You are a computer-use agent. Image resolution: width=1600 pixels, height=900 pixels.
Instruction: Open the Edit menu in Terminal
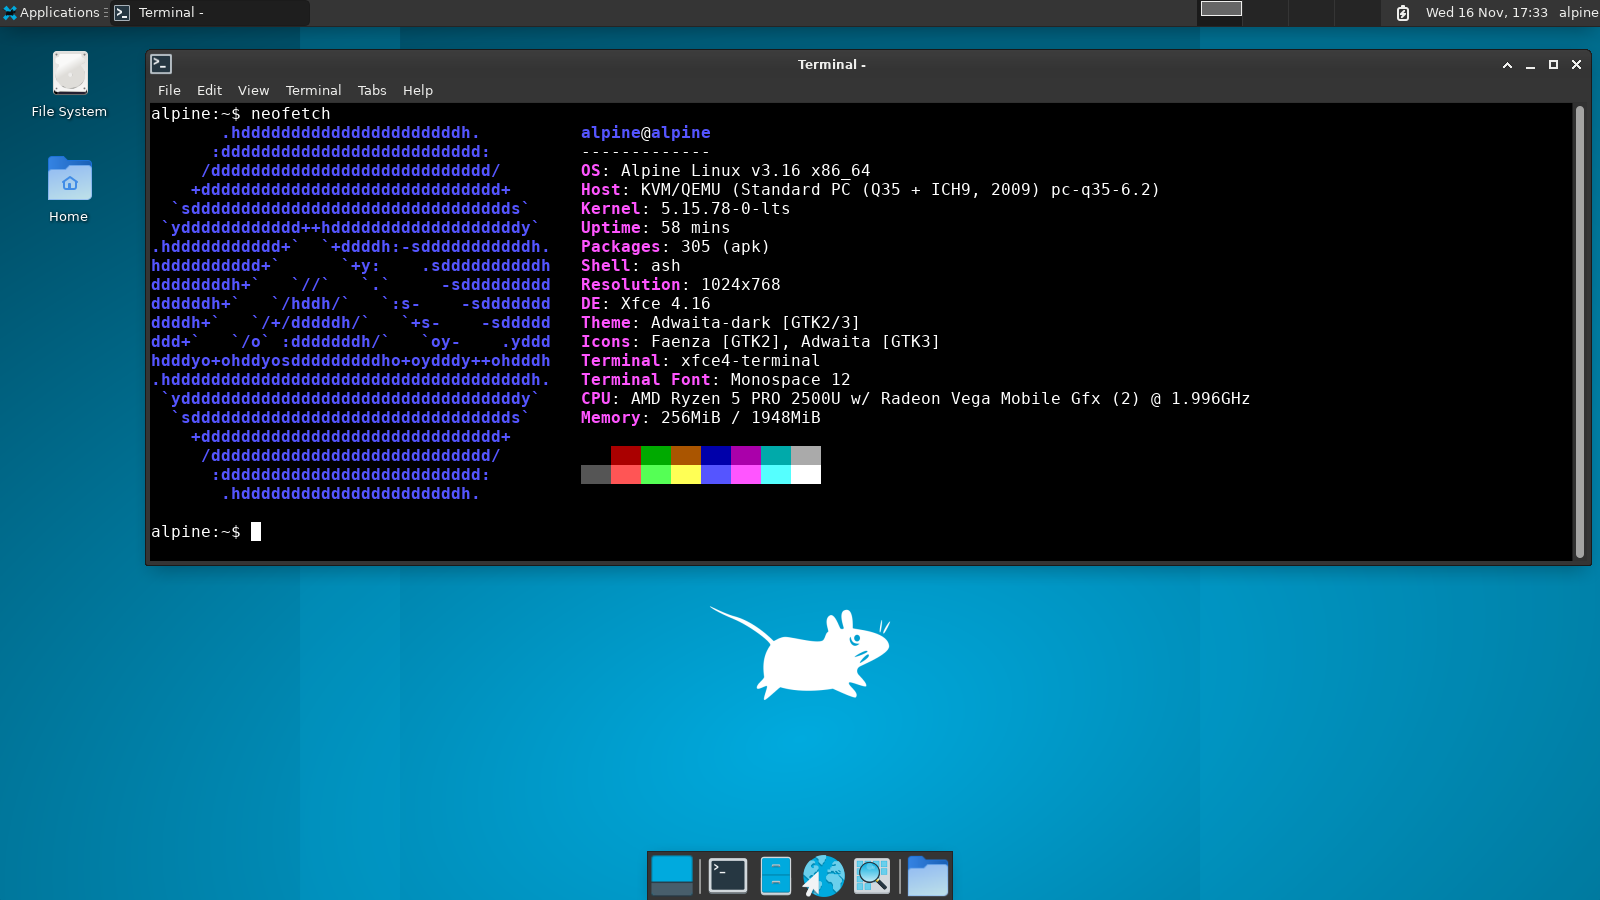209,90
